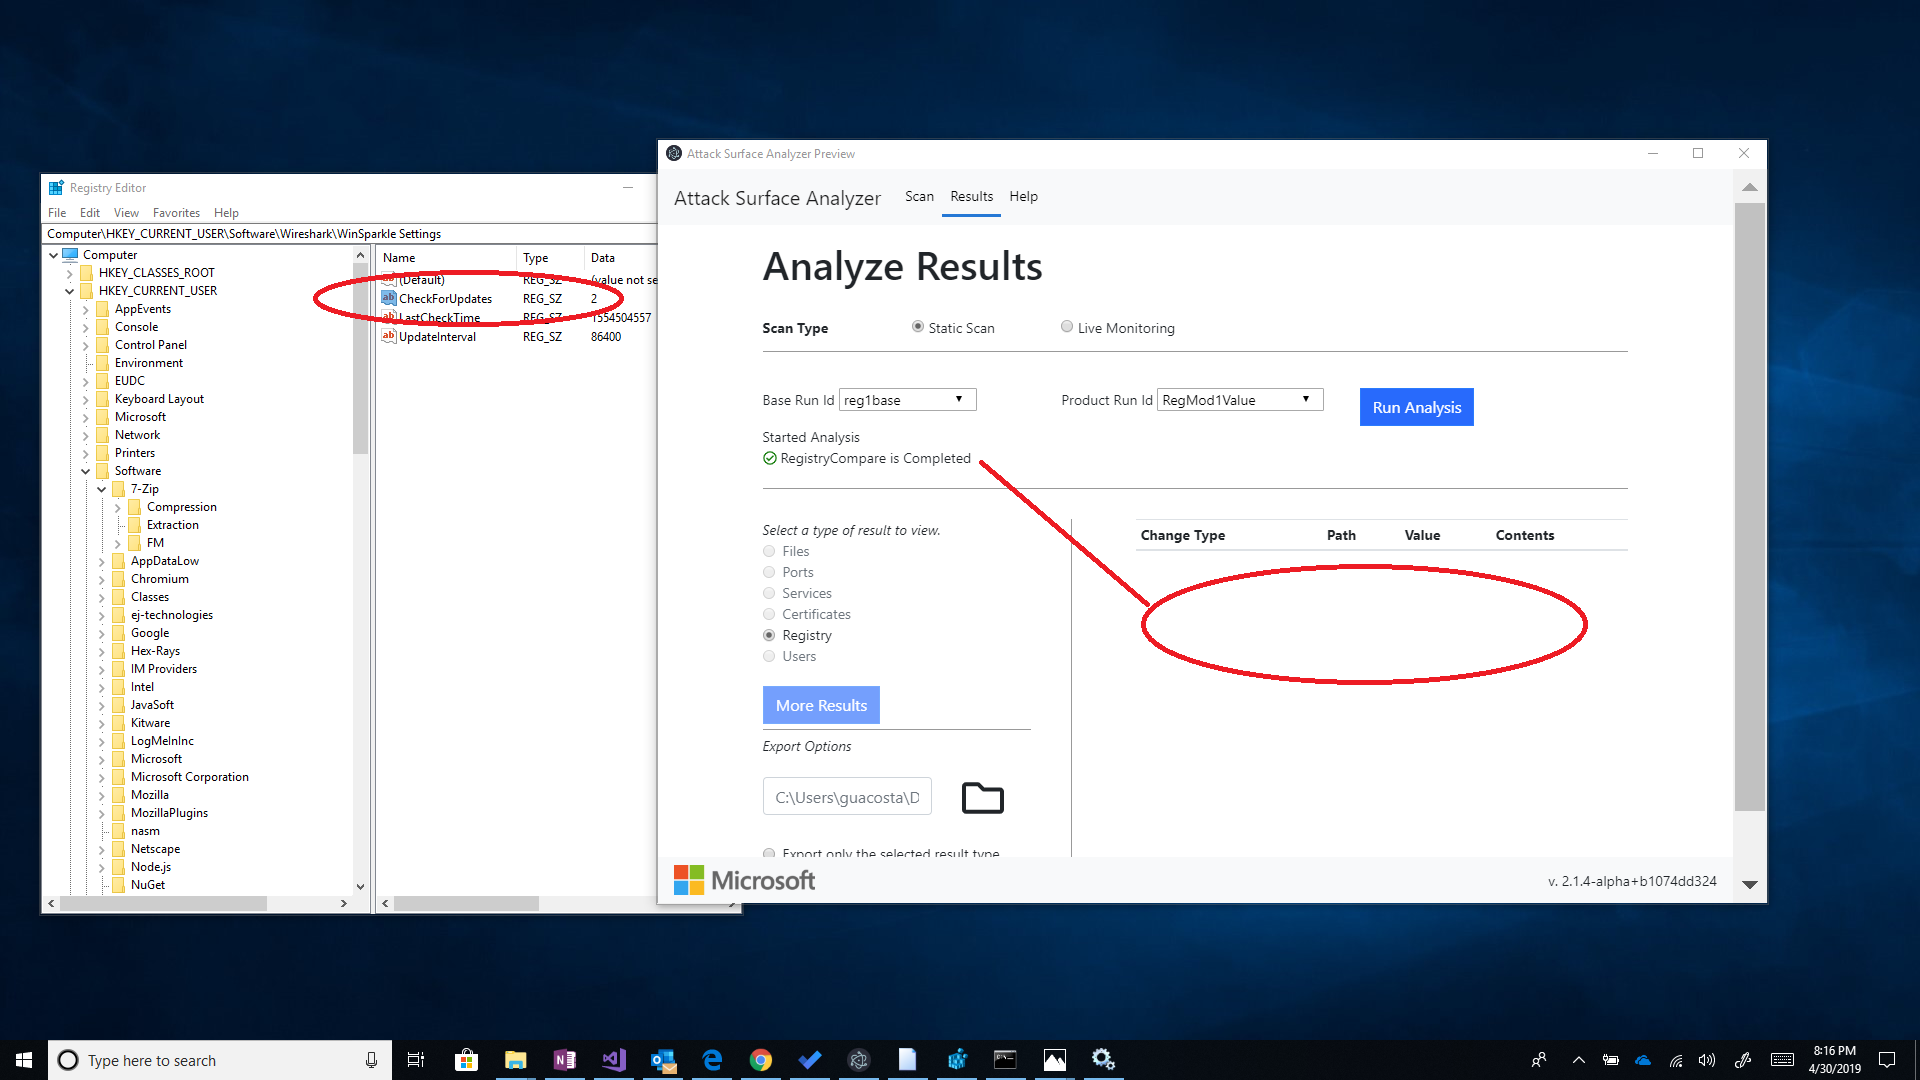Click the export path input field
1920x1080 pixels.
click(846, 796)
